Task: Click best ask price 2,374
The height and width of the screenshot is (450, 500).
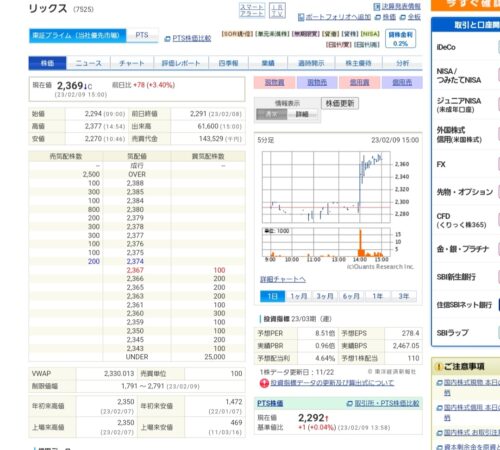Action: (x=135, y=261)
